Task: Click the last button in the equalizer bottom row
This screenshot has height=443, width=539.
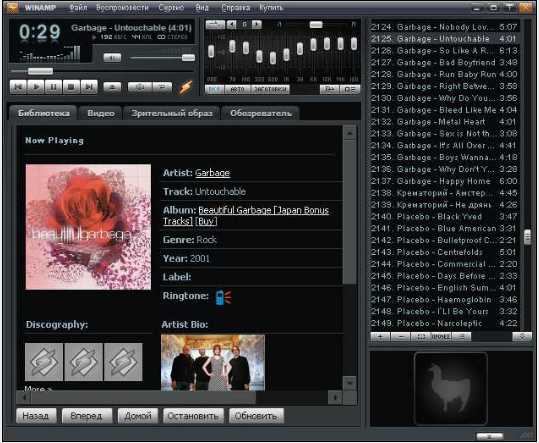Action: coord(350,89)
